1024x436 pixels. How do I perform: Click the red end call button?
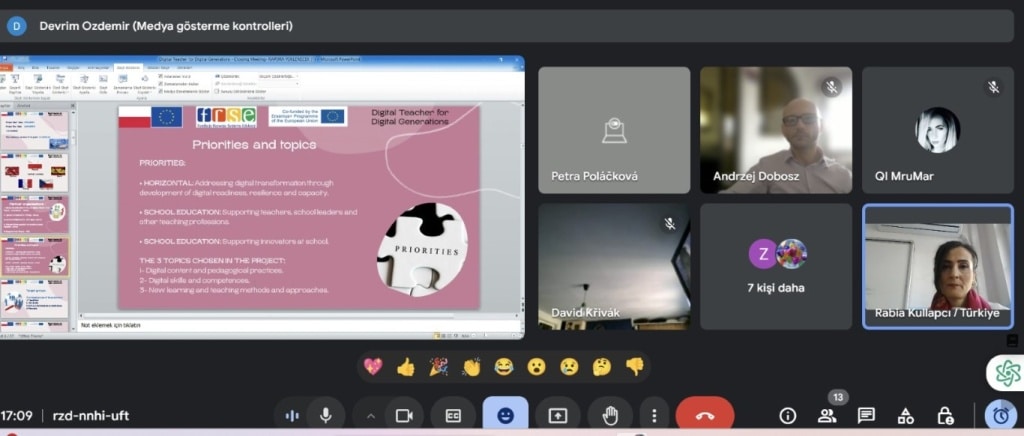tap(704, 415)
